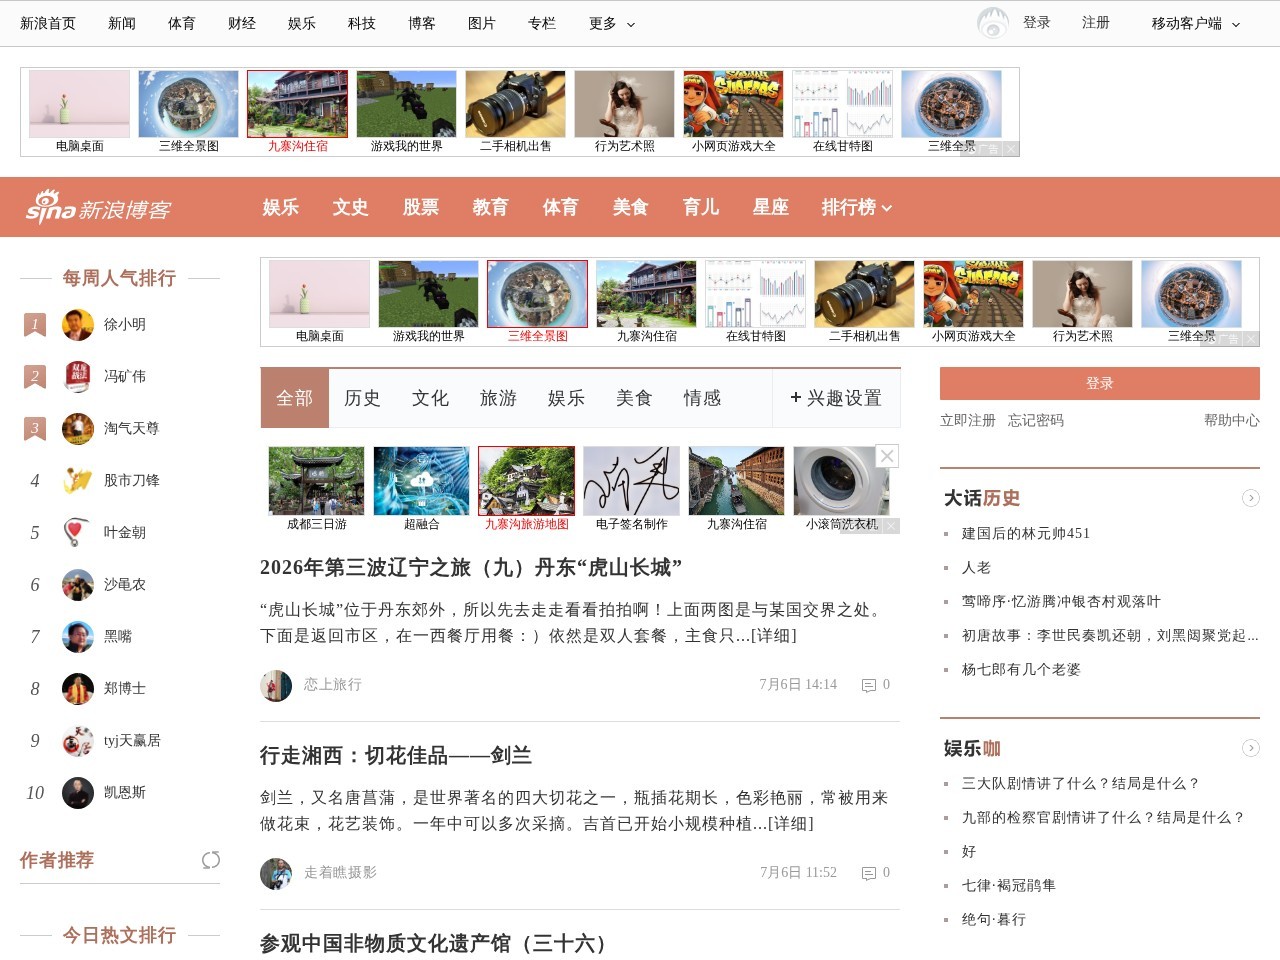Viewport: 1280px width, 960px height.
Task: Open 帮助中心 link
Action: 1232,420
